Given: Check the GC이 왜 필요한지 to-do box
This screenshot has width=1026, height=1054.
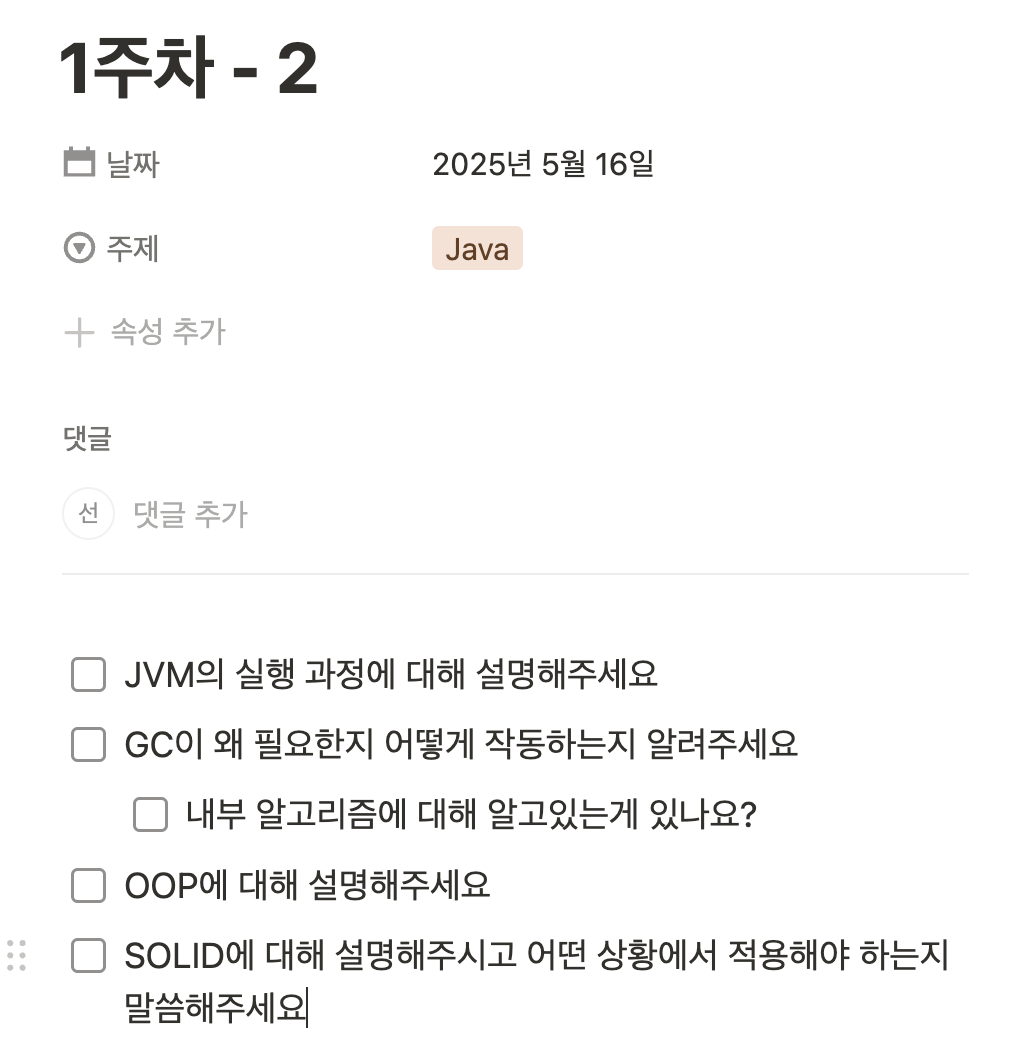Looking at the screenshot, I should tap(89, 744).
